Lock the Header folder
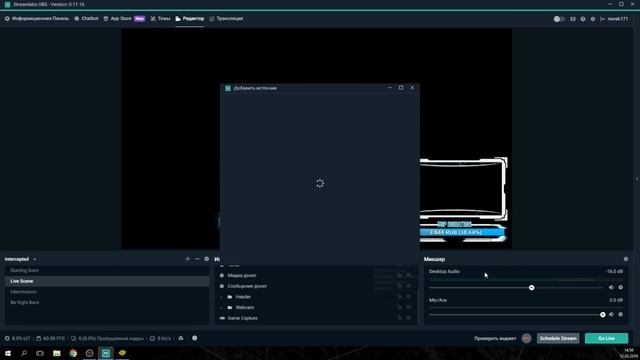640x360 pixels. (400, 297)
